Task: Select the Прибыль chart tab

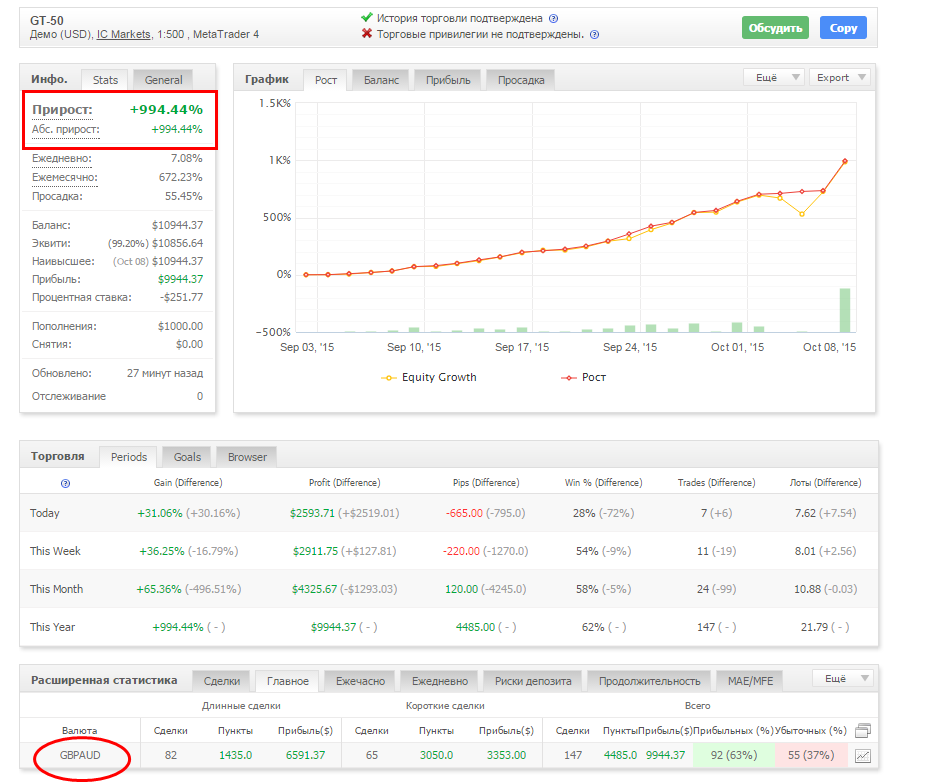Action: click(x=448, y=80)
